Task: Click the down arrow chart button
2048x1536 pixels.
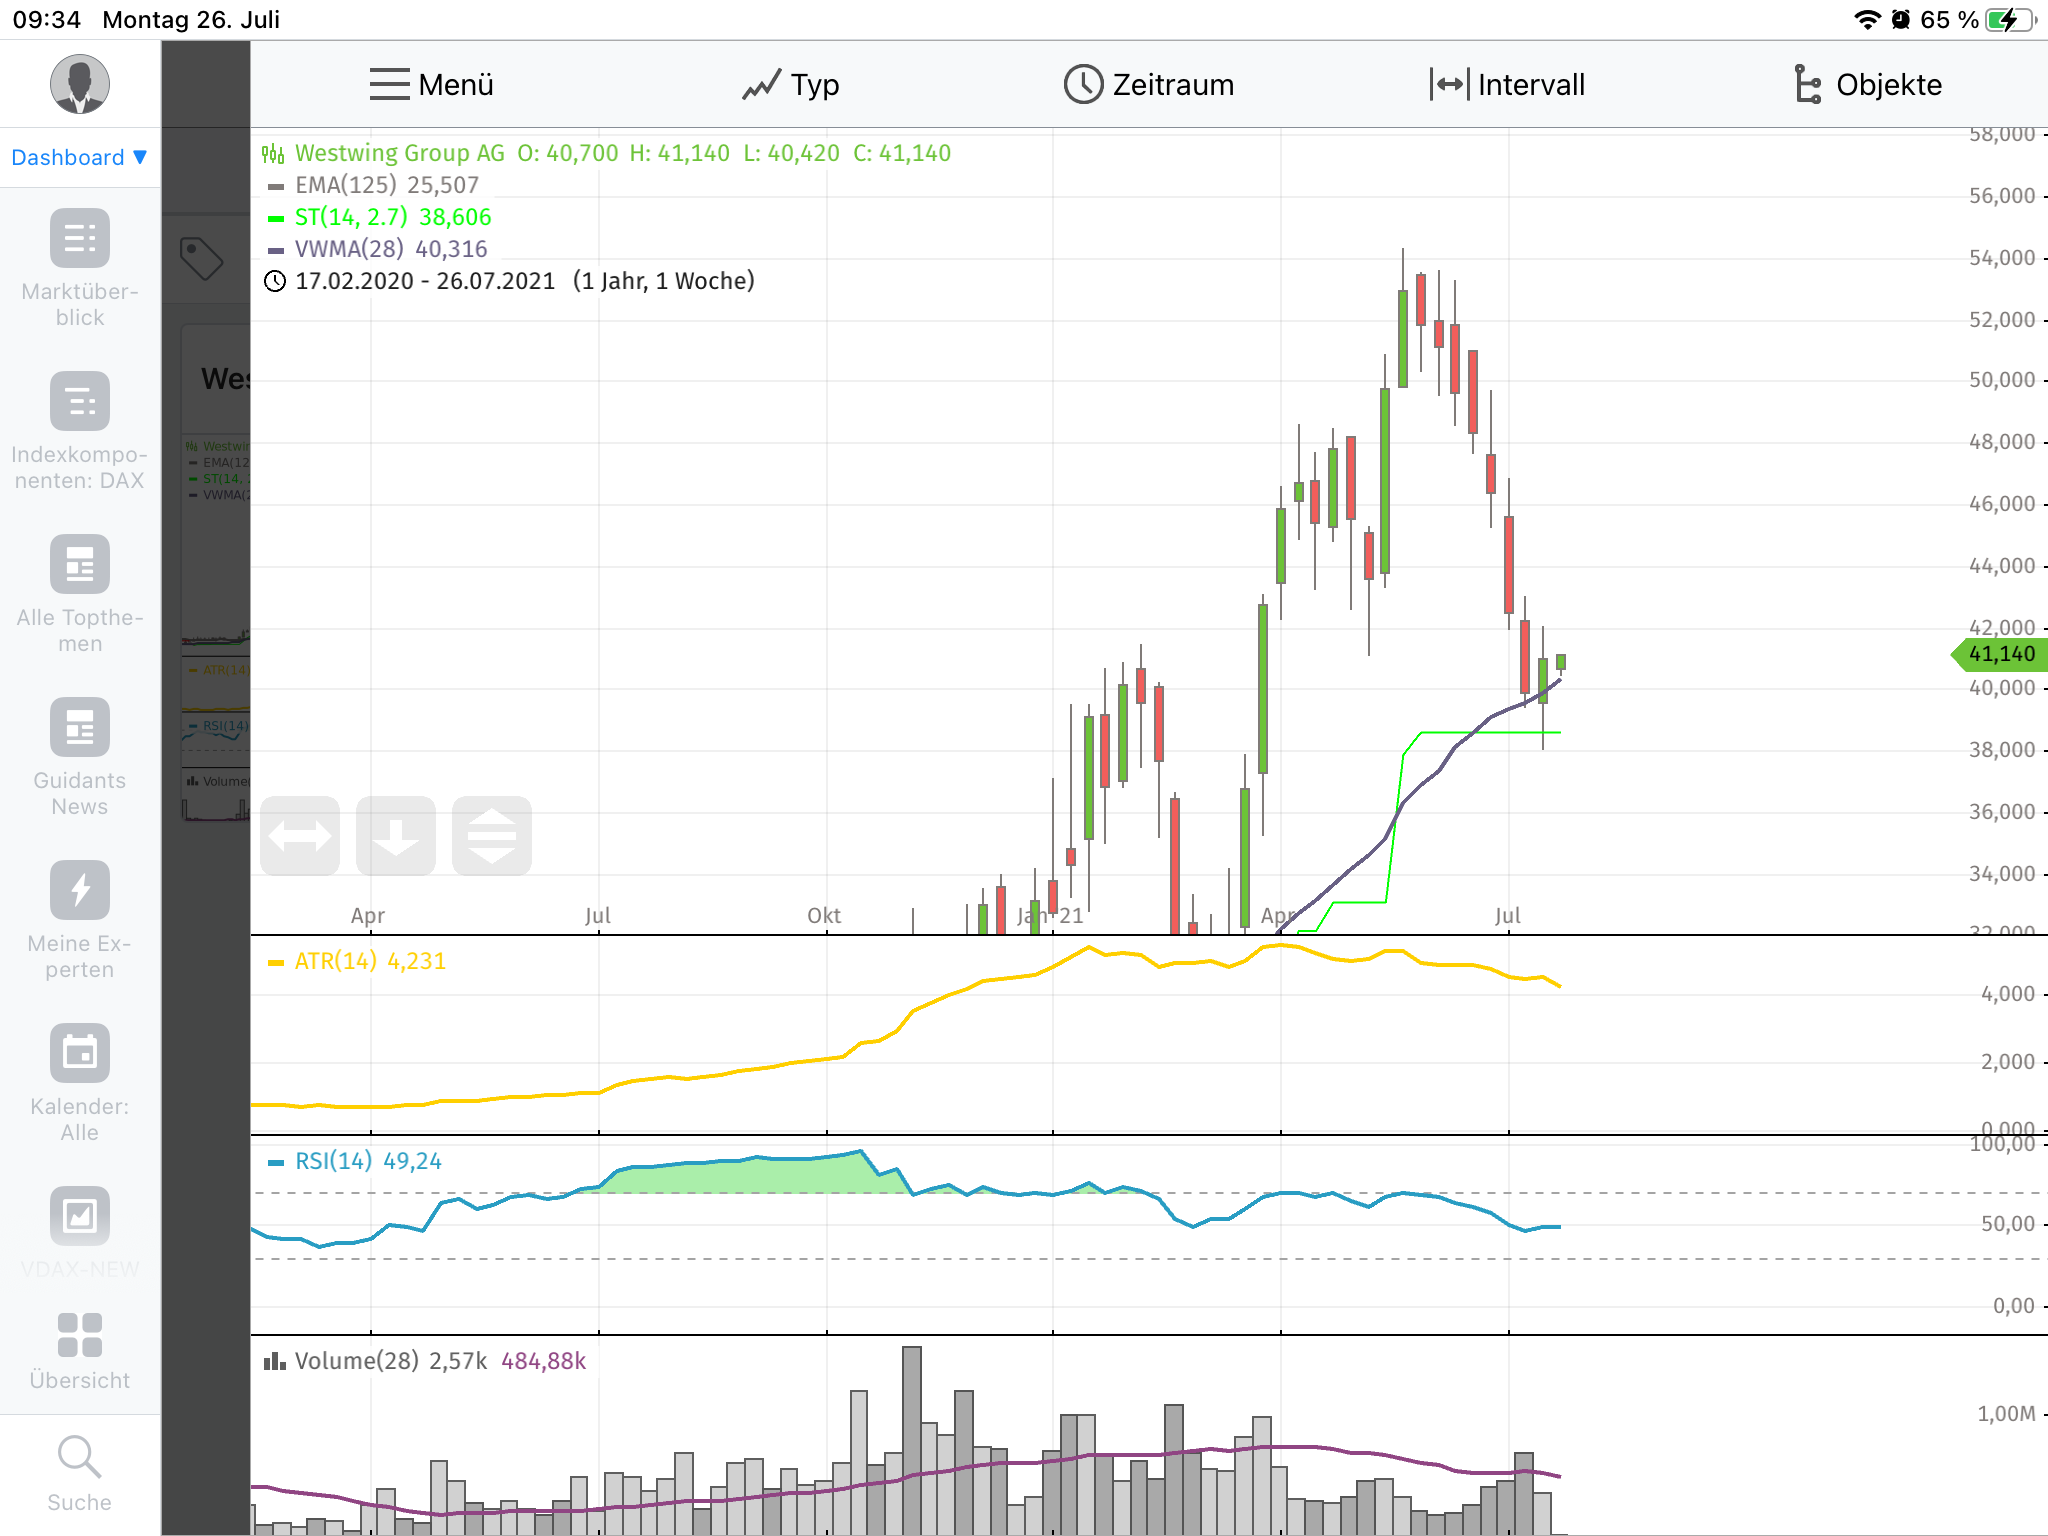Action: (x=396, y=836)
